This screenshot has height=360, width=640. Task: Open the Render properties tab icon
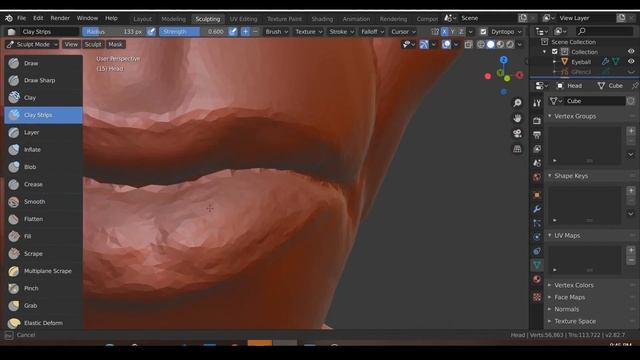coord(537,121)
